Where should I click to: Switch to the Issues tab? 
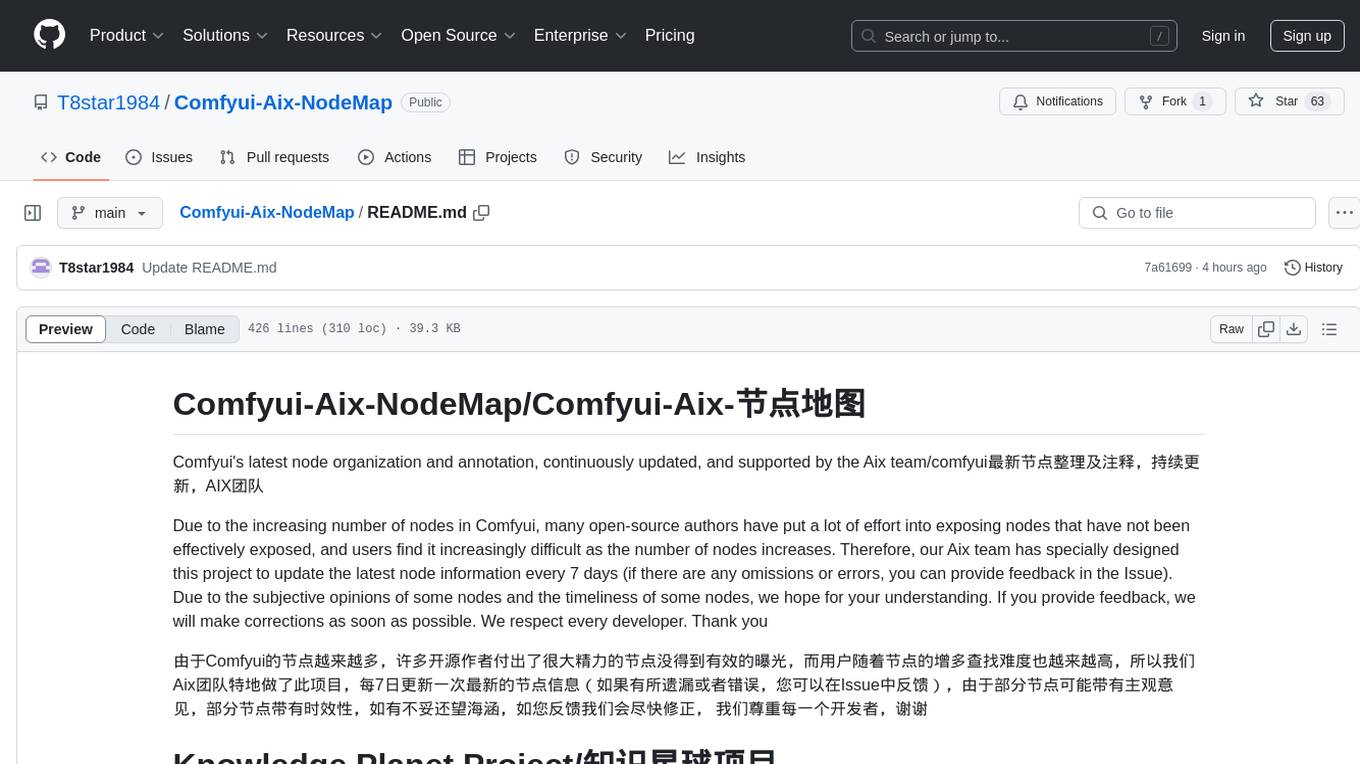pyautogui.click(x=159, y=157)
